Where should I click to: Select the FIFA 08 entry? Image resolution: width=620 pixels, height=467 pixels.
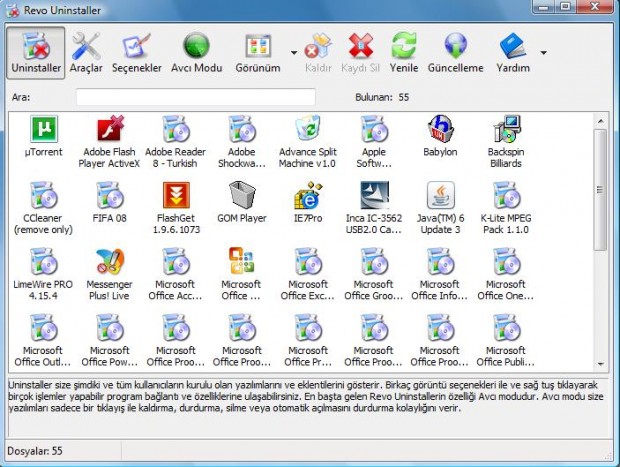tap(110, 202)
